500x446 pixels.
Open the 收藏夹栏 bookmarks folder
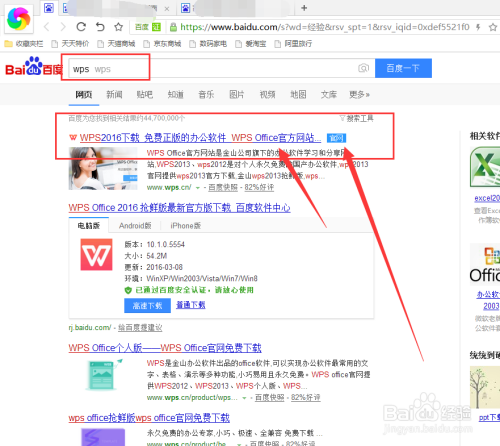click(x=24, y=44)
